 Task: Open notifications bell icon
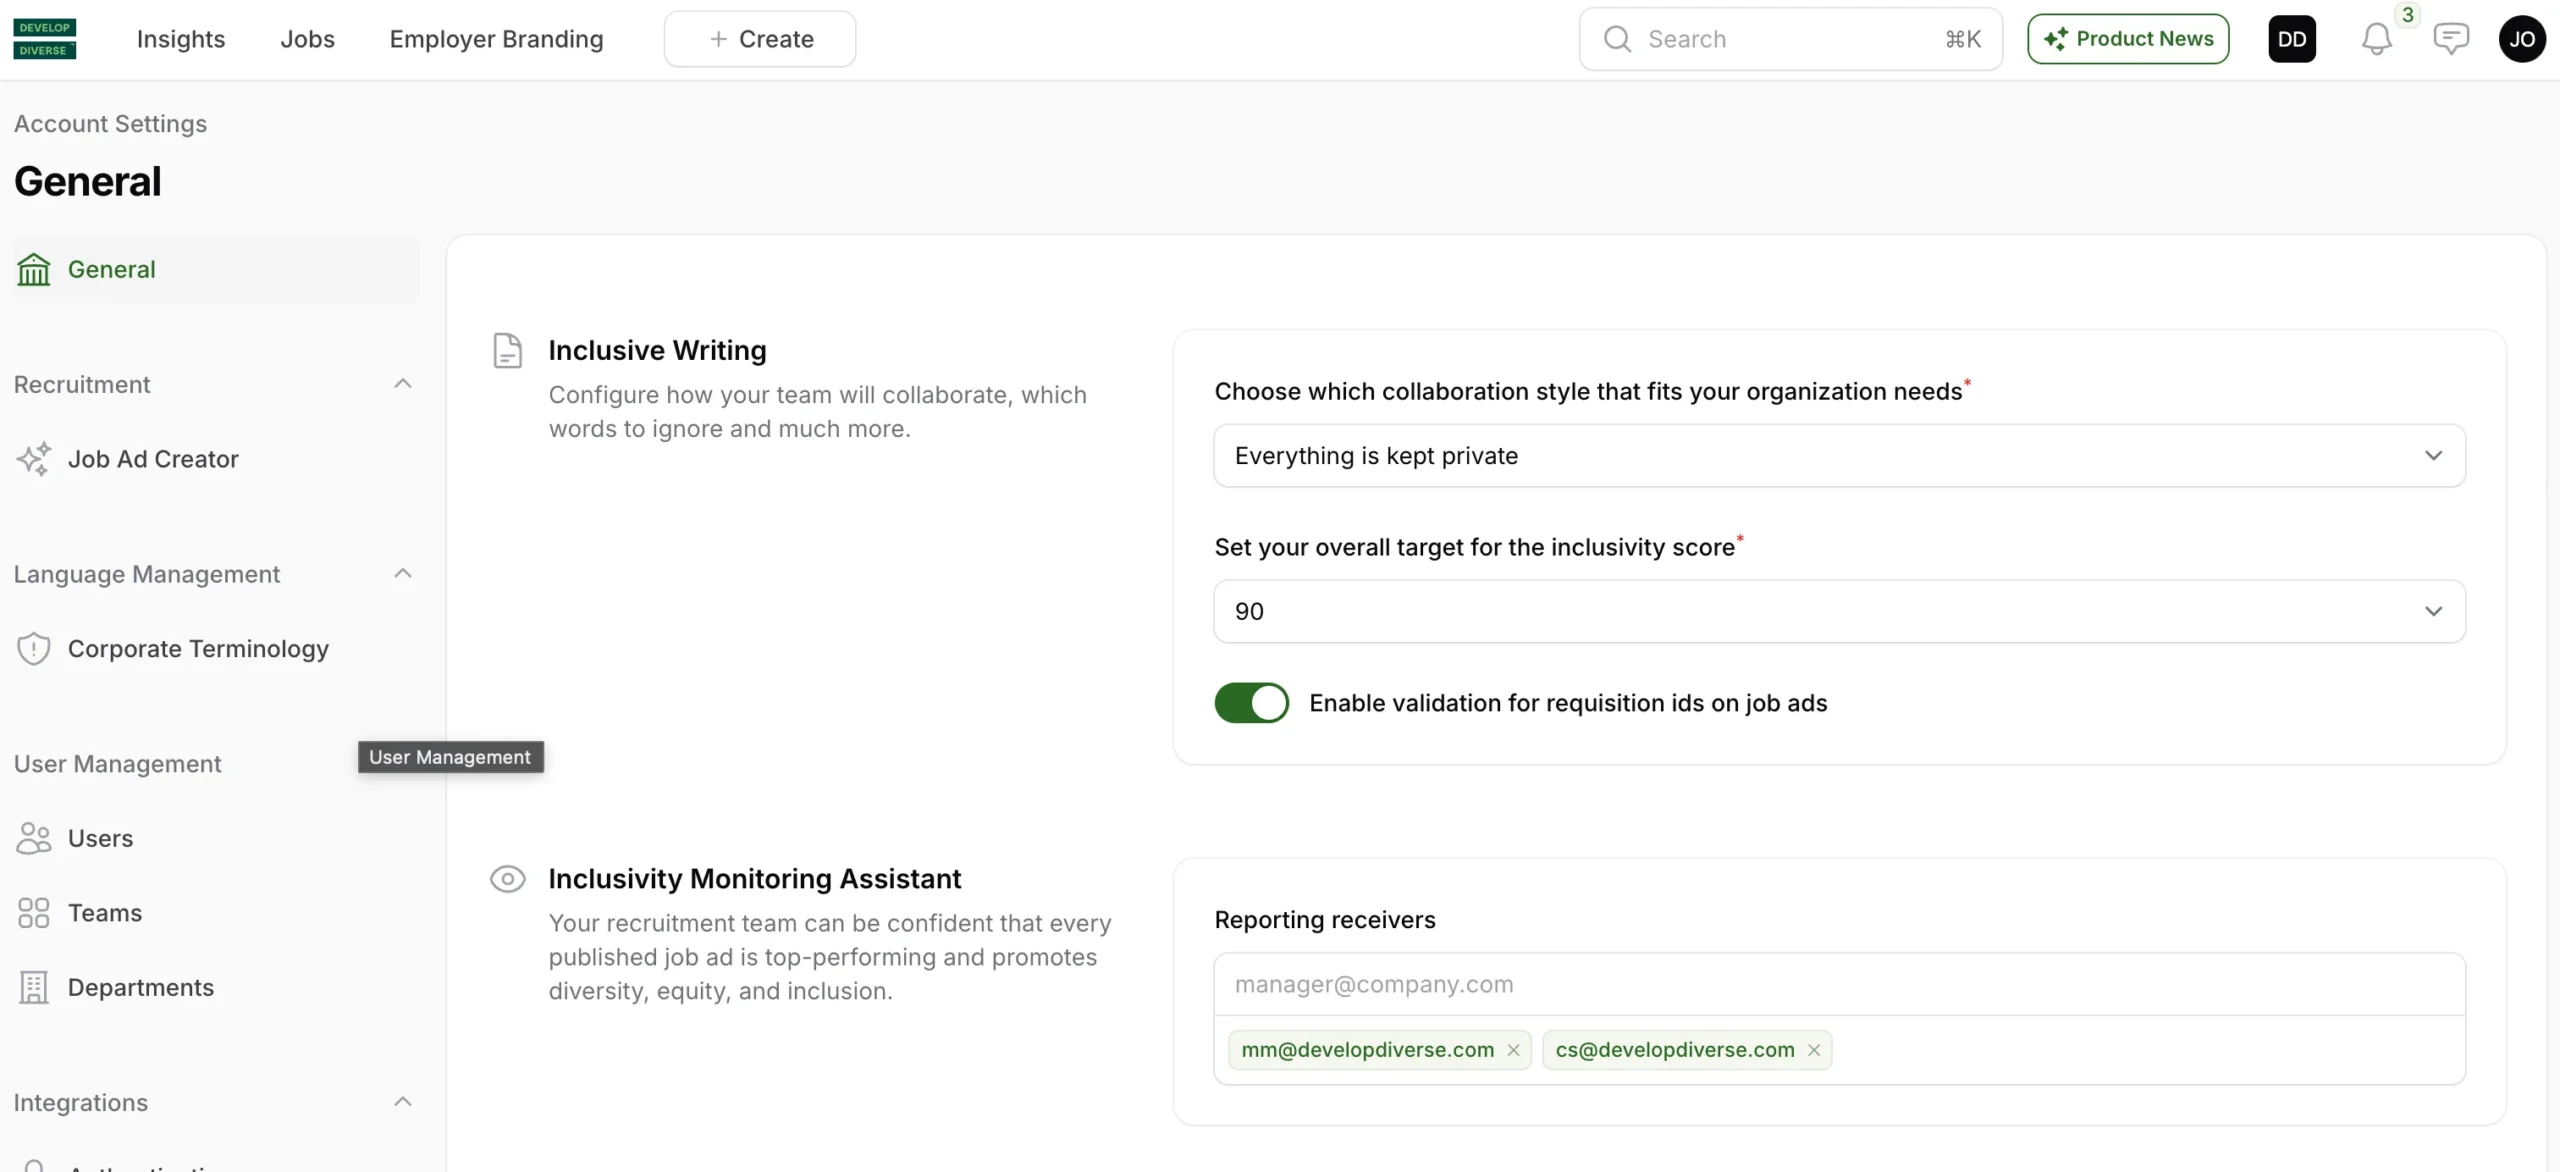[2376, 39]
